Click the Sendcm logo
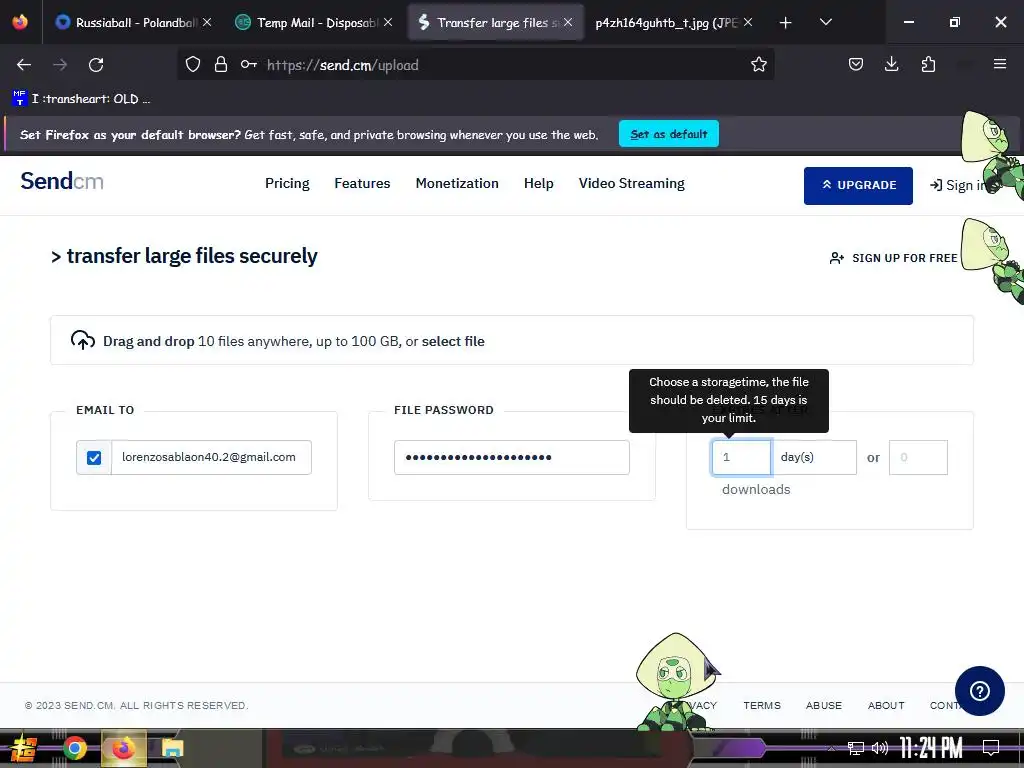The width and height of the screenshot is (1024, 768). tap(62, 181)
